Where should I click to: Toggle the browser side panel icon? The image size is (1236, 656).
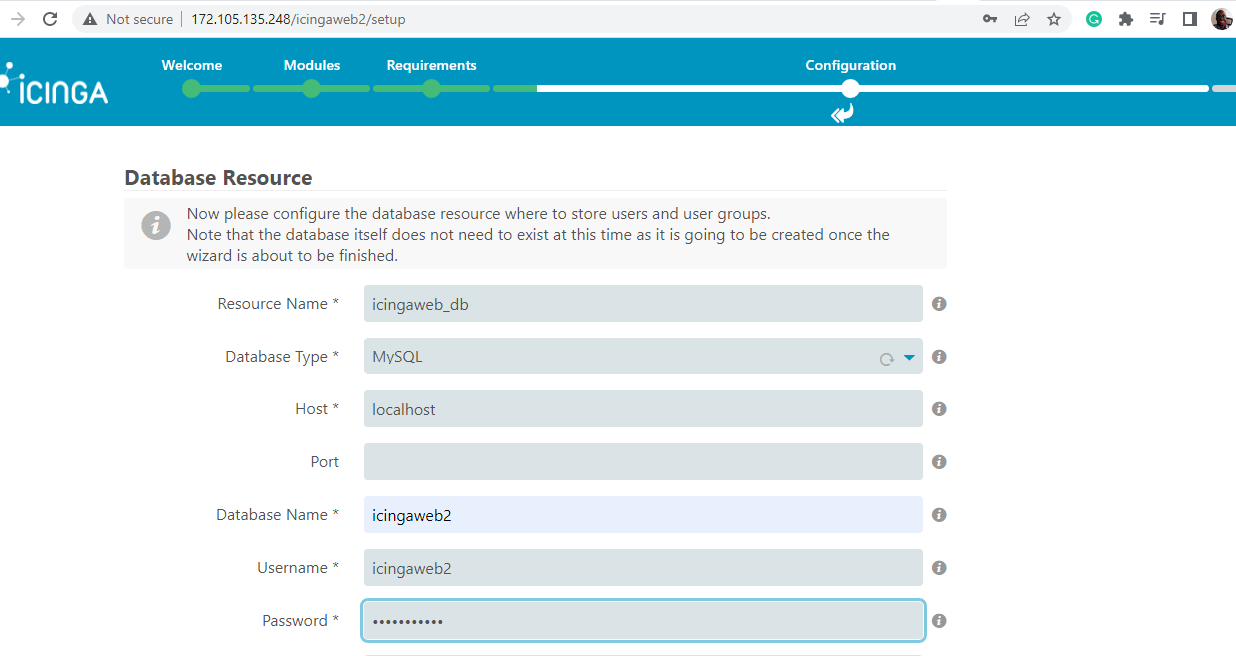point(1190,19)
